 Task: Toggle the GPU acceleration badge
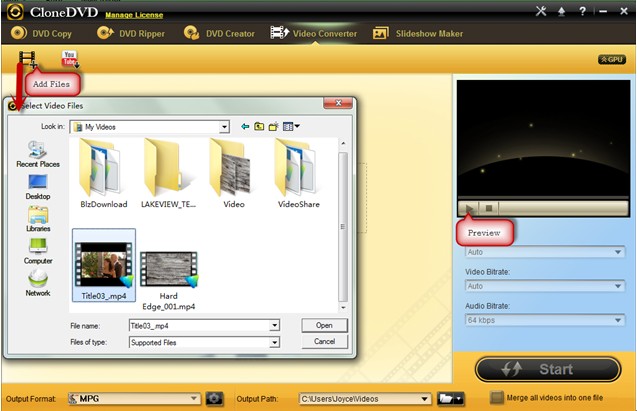click(612, 60)
